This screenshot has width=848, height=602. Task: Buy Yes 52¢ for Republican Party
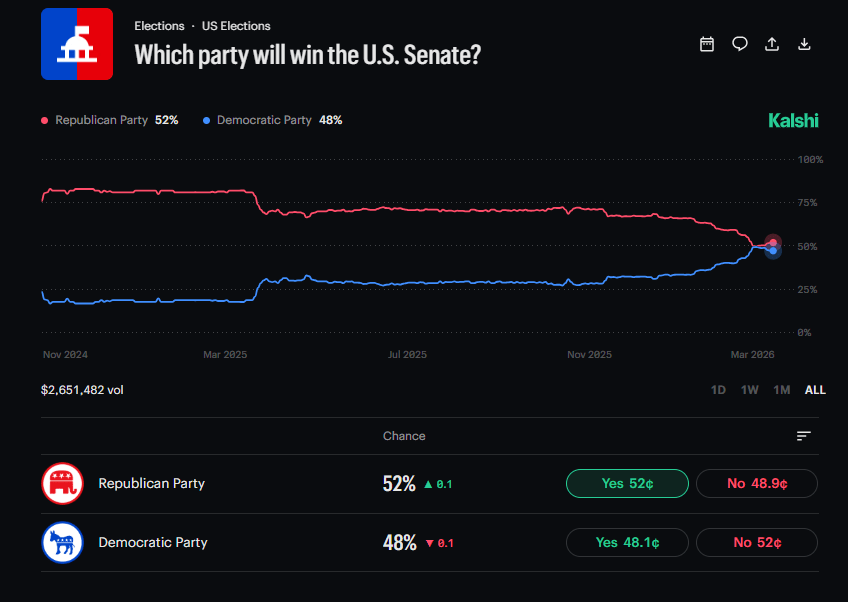[x=627, y=484]
